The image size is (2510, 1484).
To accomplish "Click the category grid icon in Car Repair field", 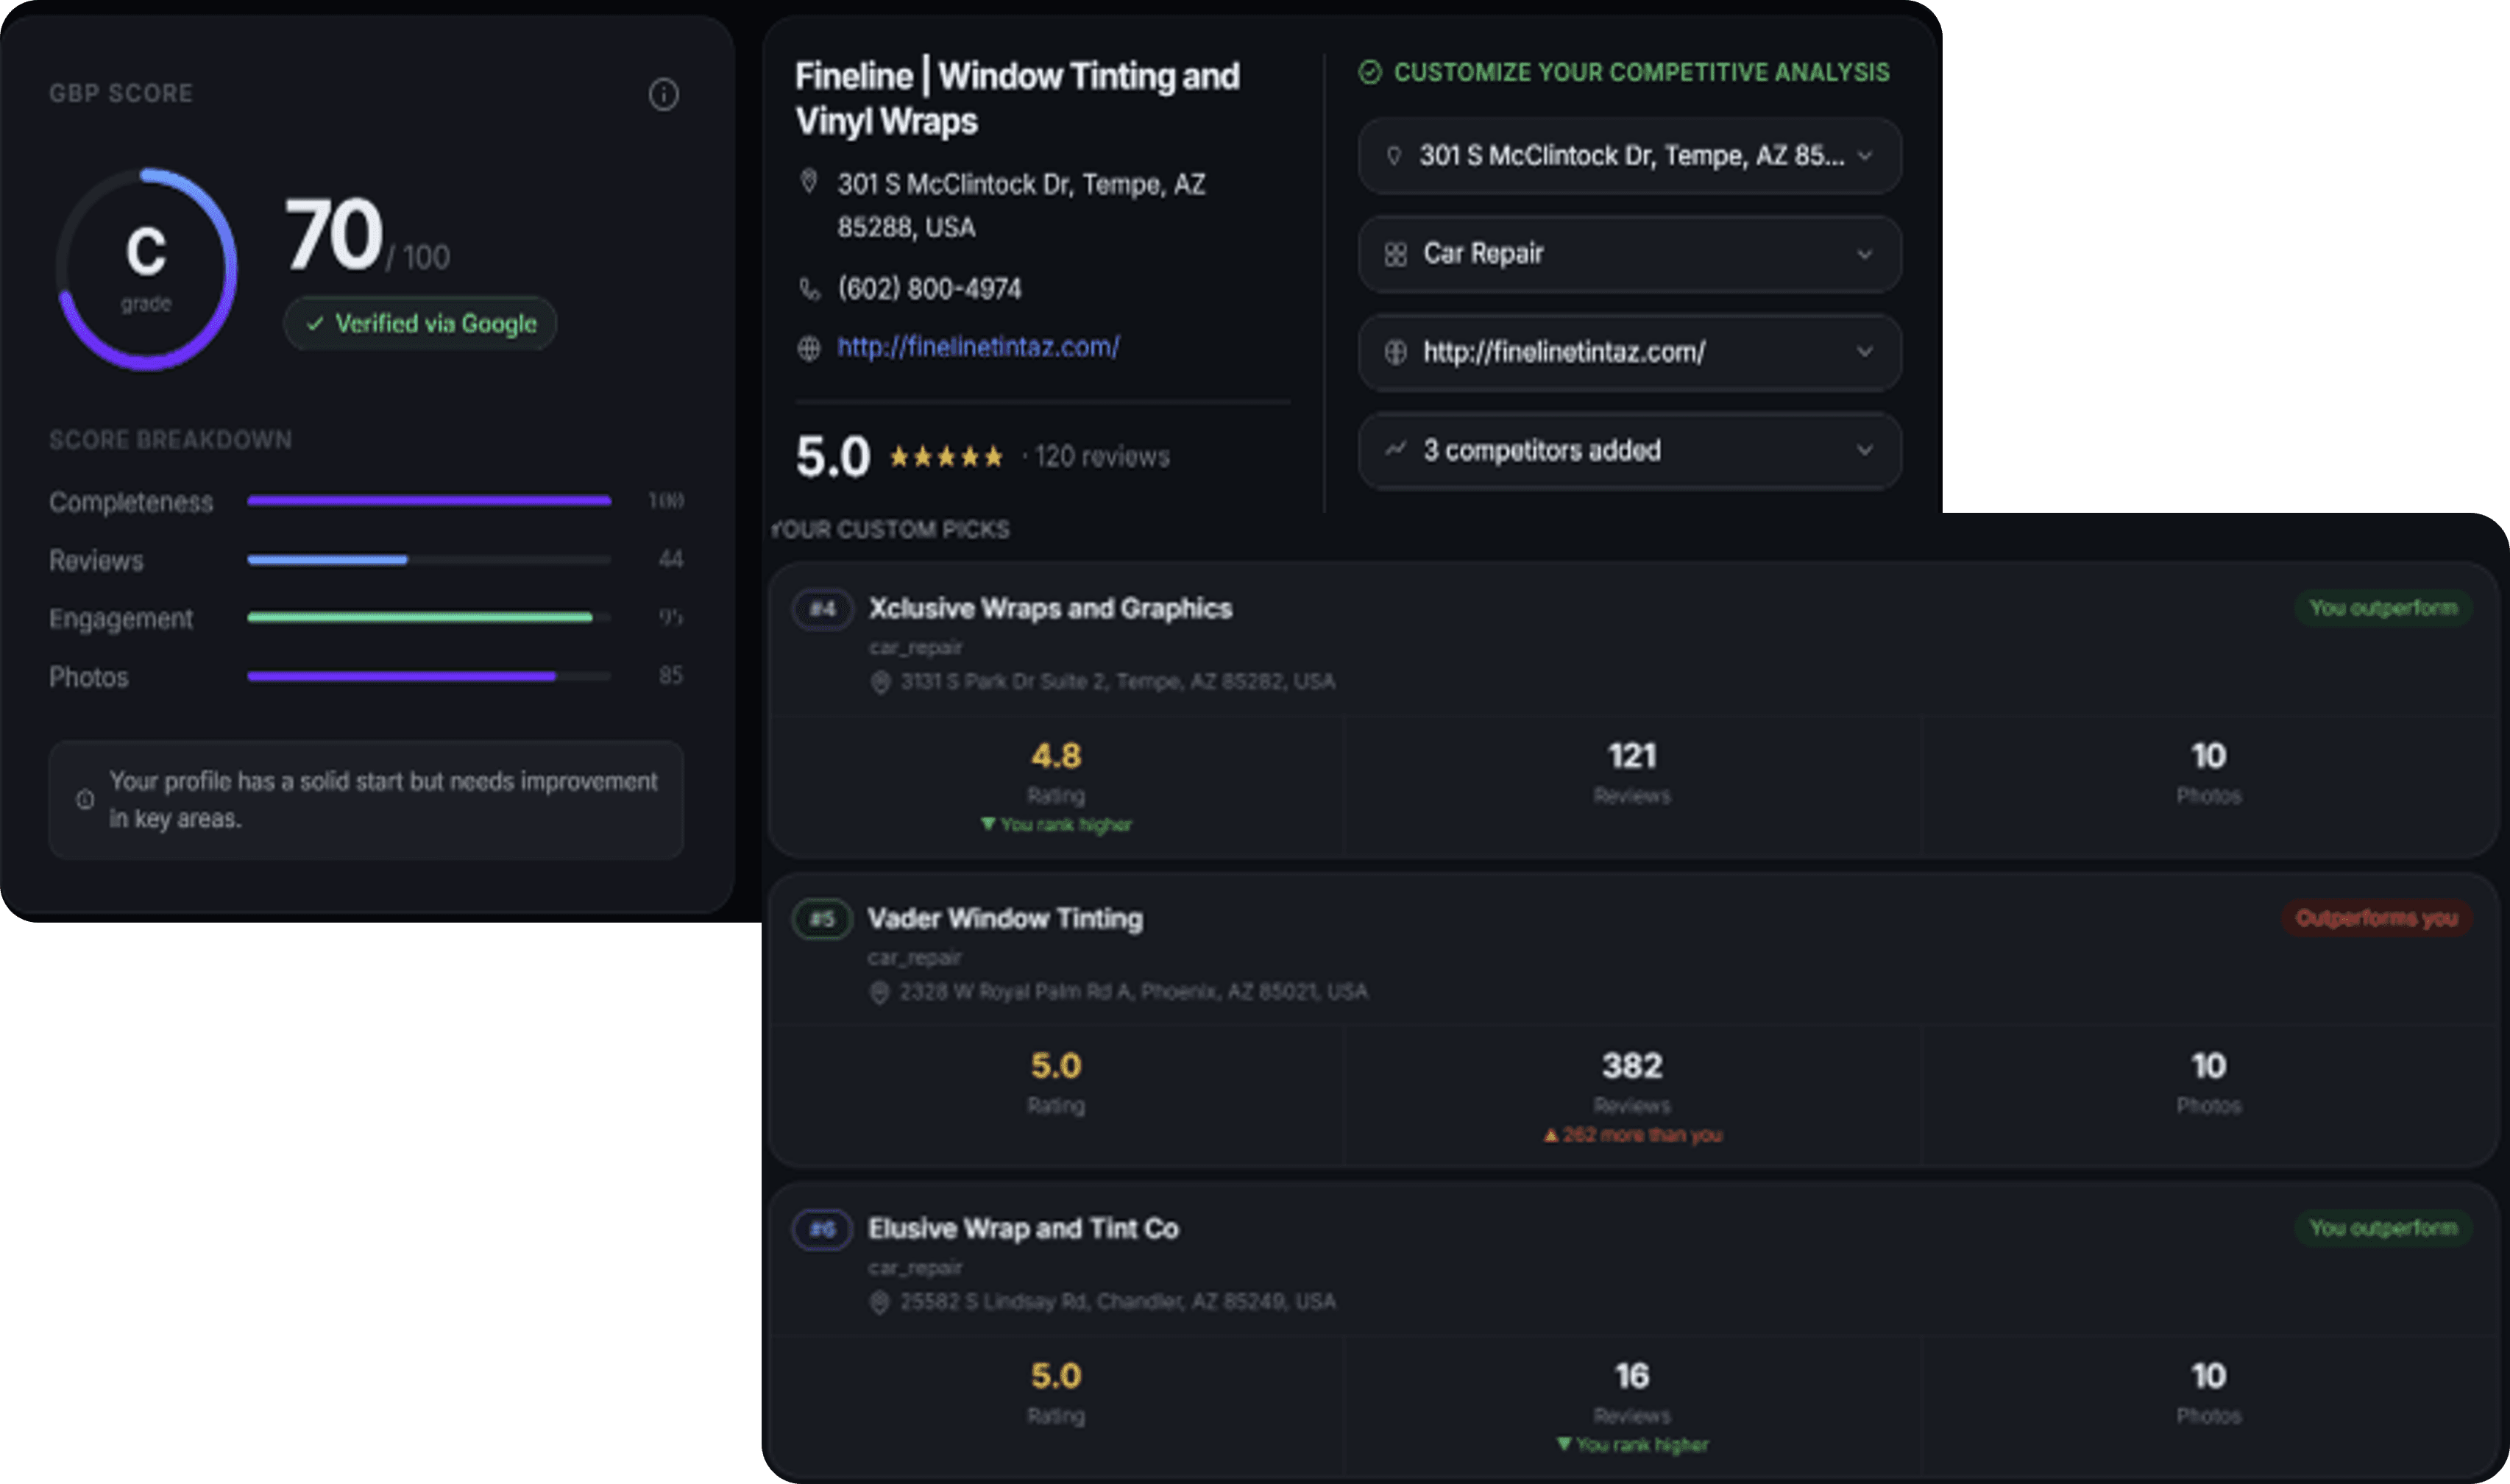I will click(x=1397, y=254).
